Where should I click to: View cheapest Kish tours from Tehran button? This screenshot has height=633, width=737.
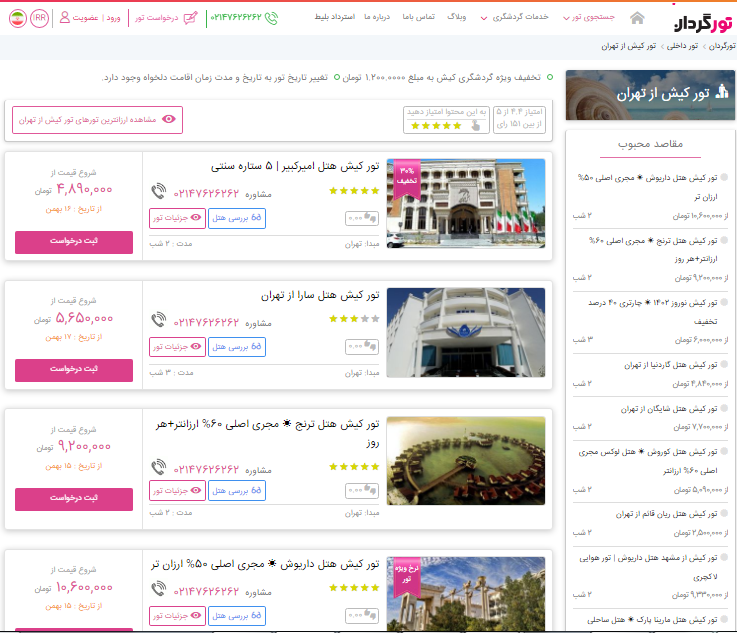coord(97,120)
